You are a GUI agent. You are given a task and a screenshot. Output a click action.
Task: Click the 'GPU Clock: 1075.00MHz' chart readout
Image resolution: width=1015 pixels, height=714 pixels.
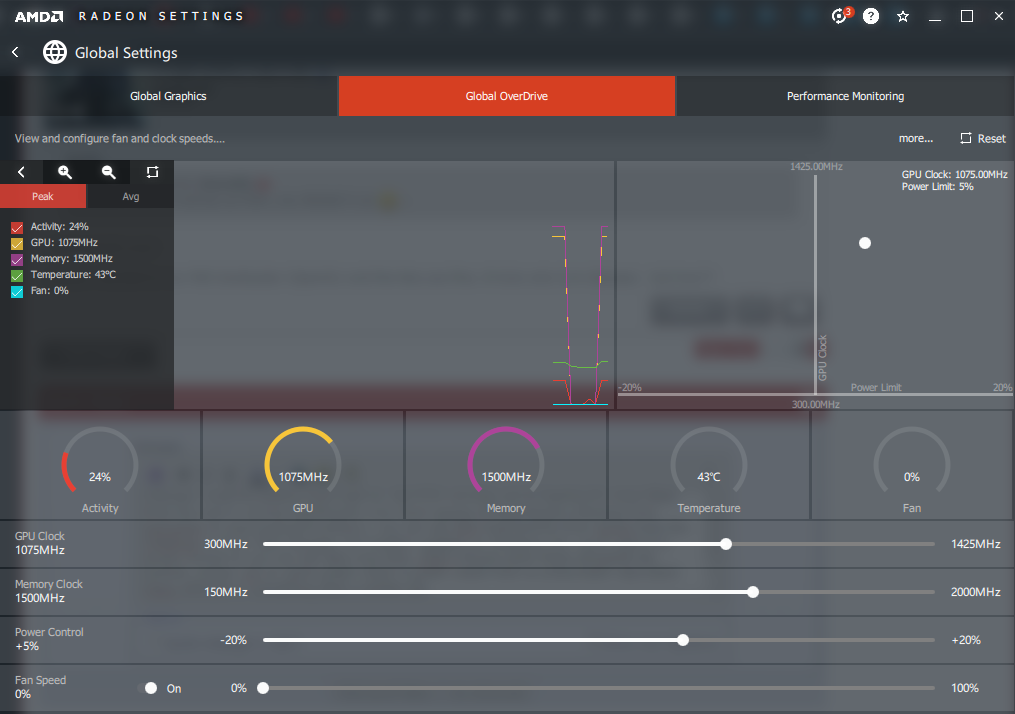[954, 174]
